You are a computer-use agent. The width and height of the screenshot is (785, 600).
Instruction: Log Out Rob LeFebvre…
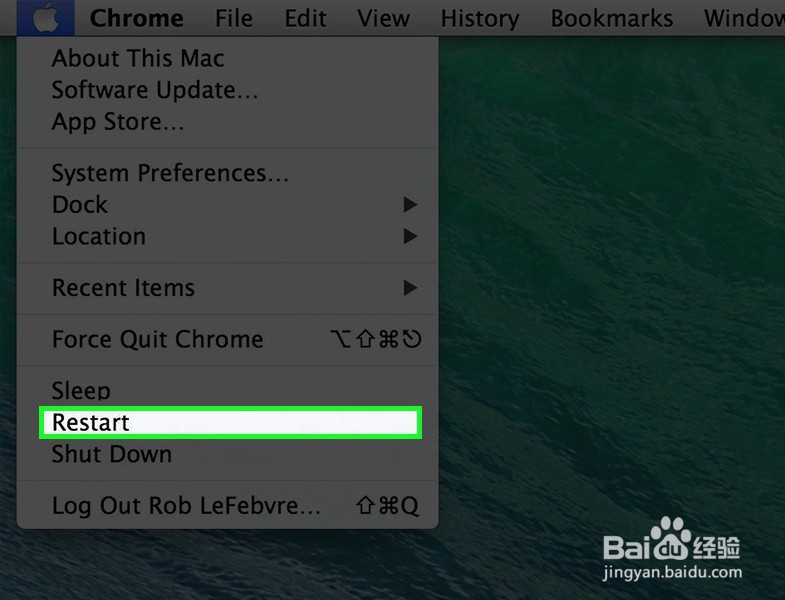coord(228,506)
